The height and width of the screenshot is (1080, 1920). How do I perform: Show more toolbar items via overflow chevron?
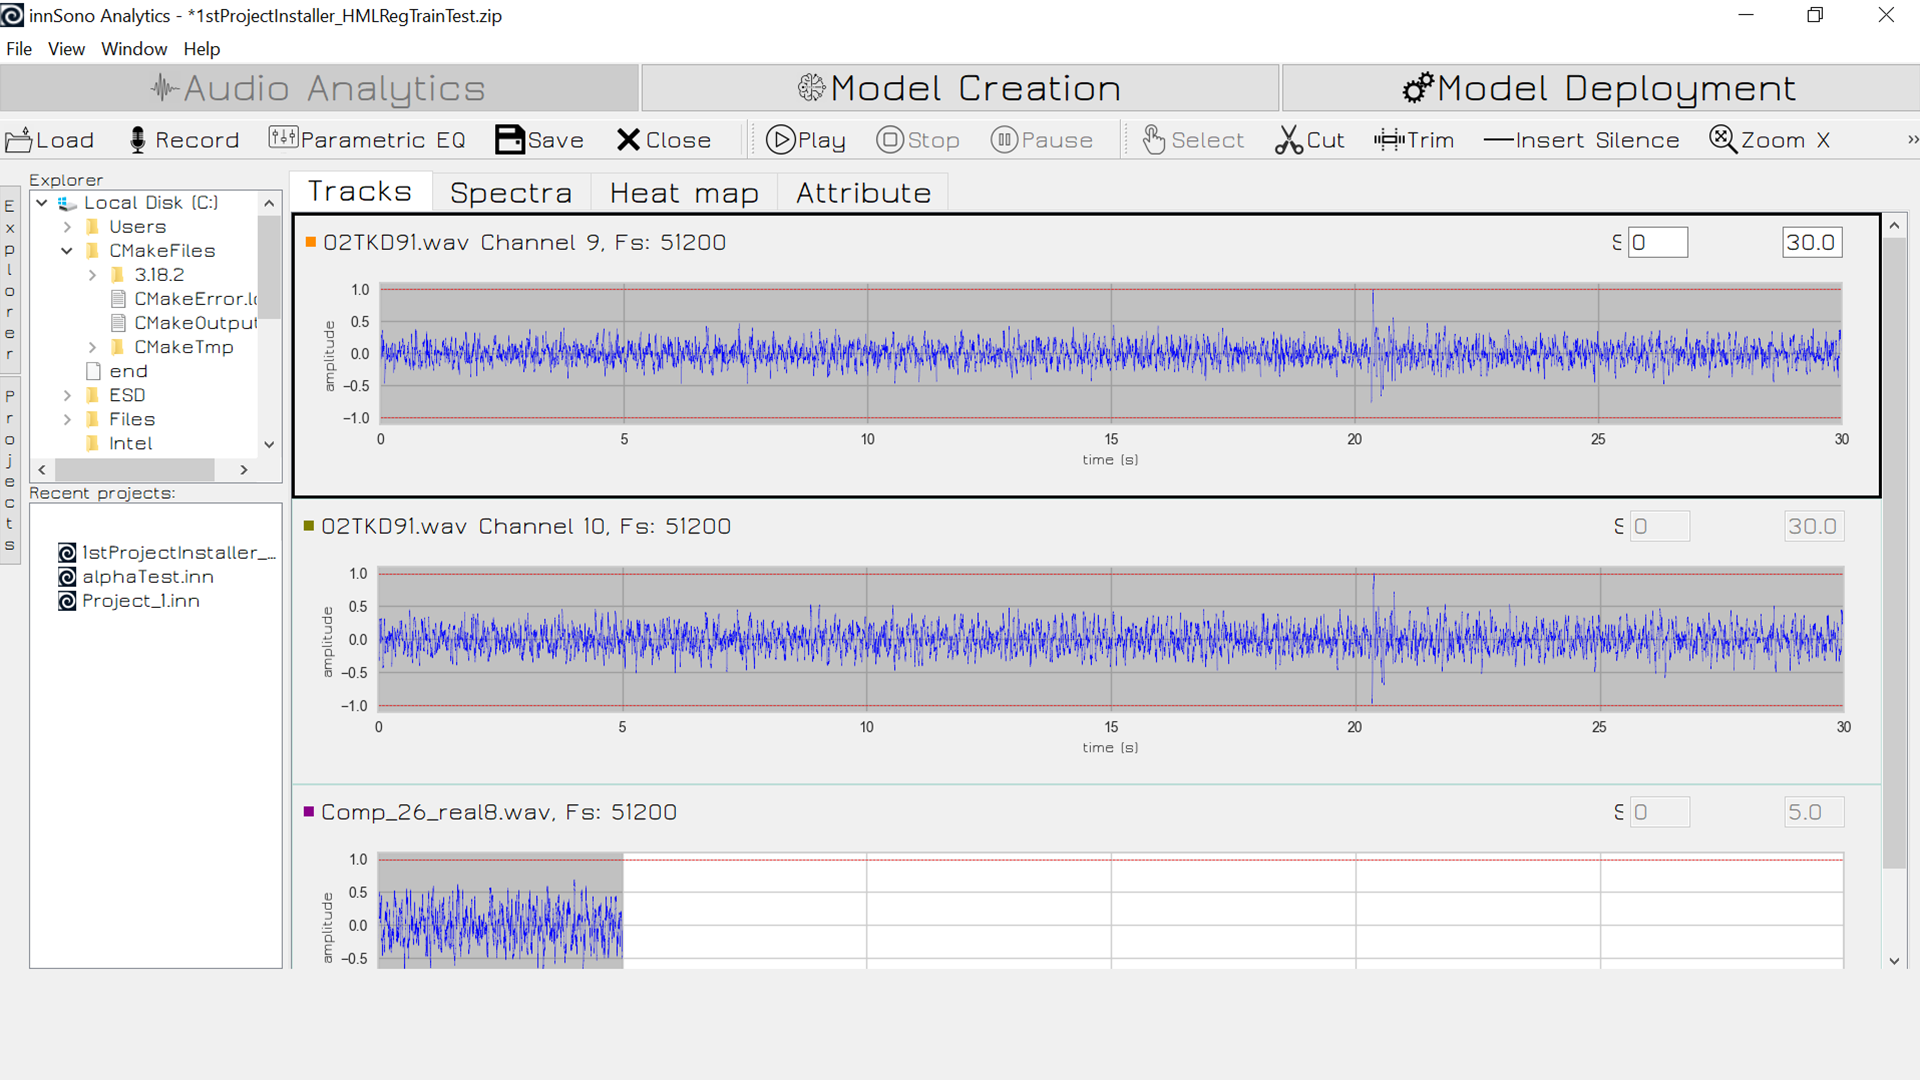point(1912,140)
